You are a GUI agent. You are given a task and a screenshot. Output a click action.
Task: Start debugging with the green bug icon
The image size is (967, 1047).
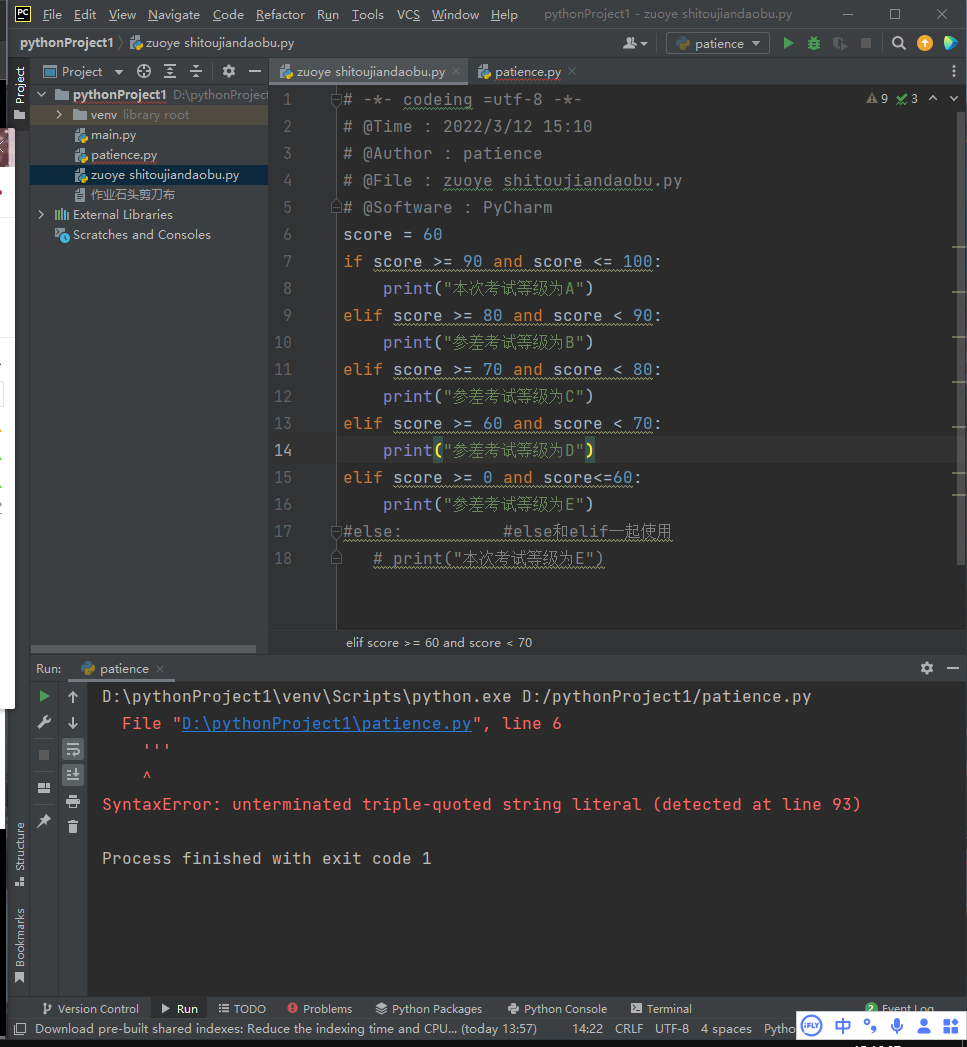(814, 43)
